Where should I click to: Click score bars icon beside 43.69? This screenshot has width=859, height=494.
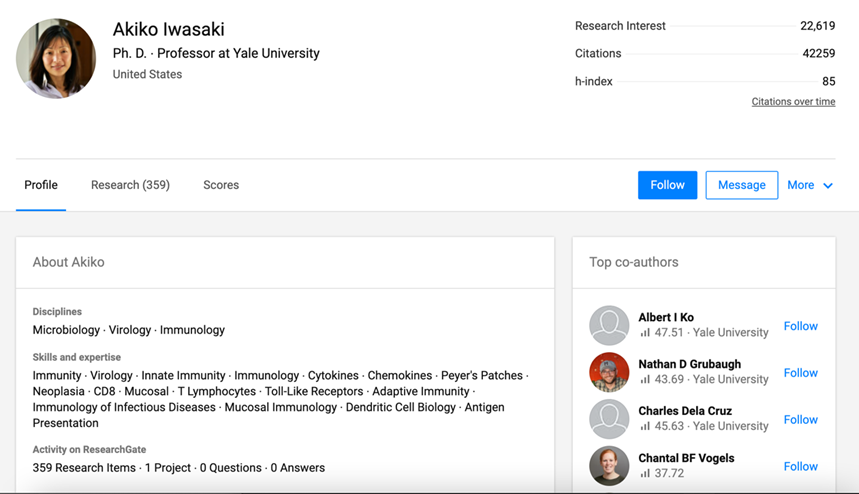(645, 380)
